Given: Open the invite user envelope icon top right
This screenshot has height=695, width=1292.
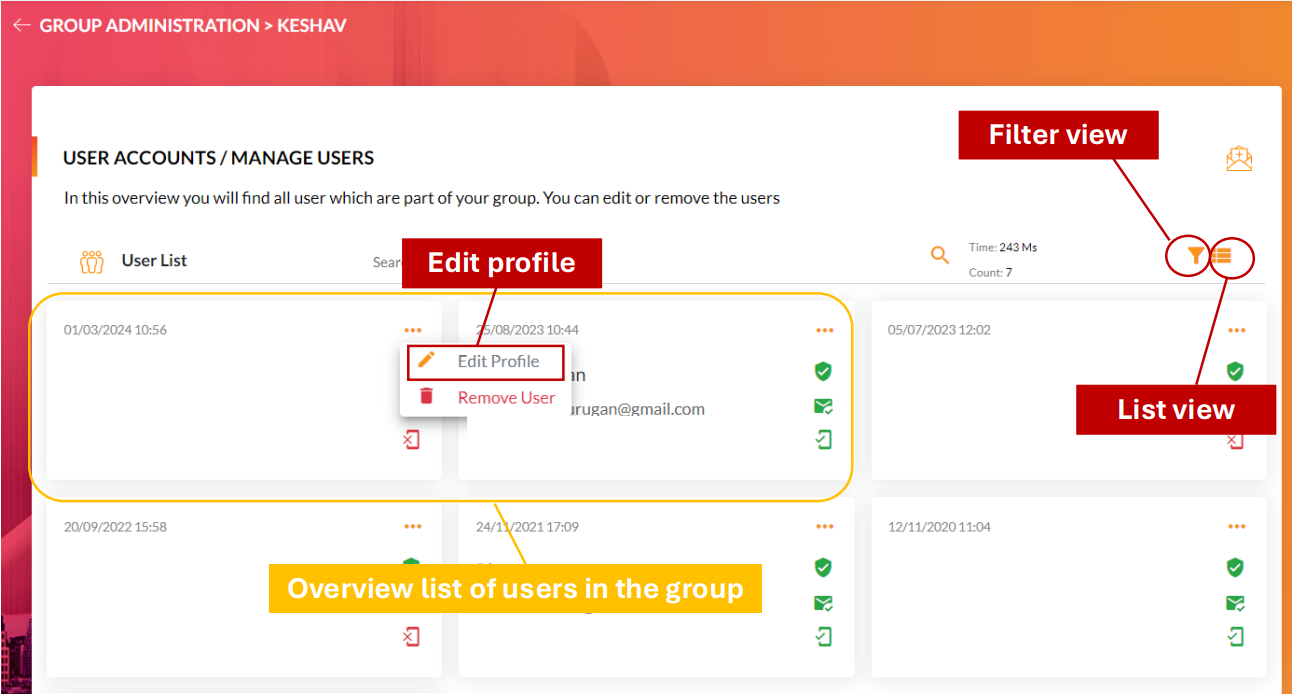Looking at the screenshot, I should coord(1239,158).
